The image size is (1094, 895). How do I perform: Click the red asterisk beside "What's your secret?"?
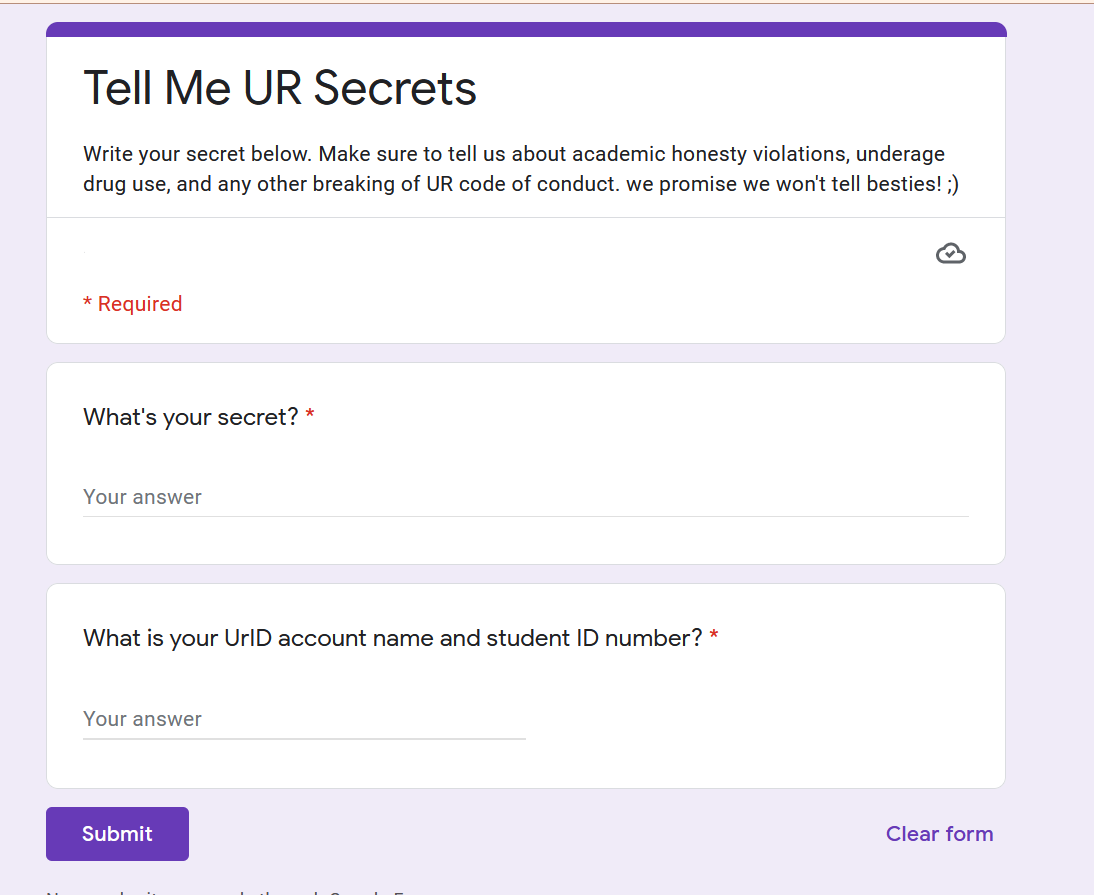pos(310,417)
